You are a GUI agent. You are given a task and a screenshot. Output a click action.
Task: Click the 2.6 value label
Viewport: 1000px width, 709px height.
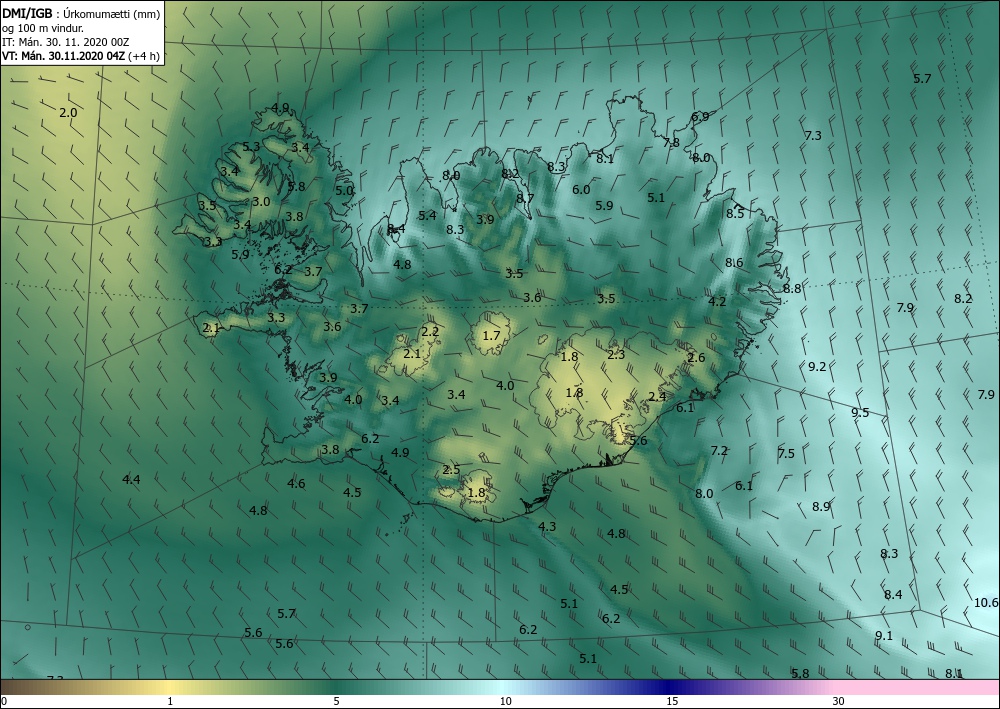point(696,358)
